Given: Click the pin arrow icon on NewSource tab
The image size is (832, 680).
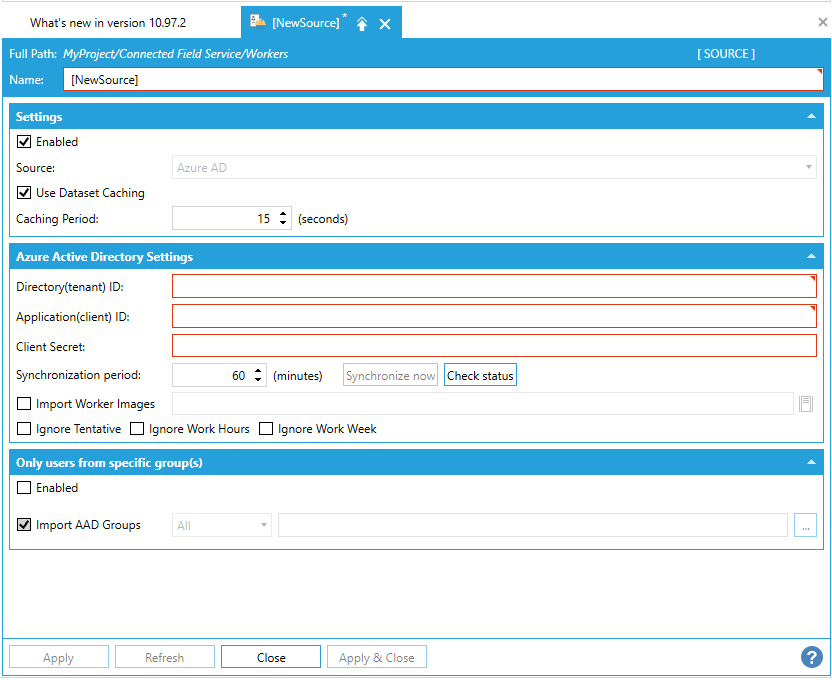Looking at the screenshot, I should click(362, 23).
